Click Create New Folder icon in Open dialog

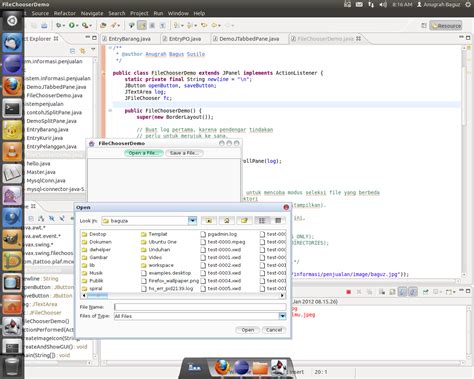click(244, 220)
